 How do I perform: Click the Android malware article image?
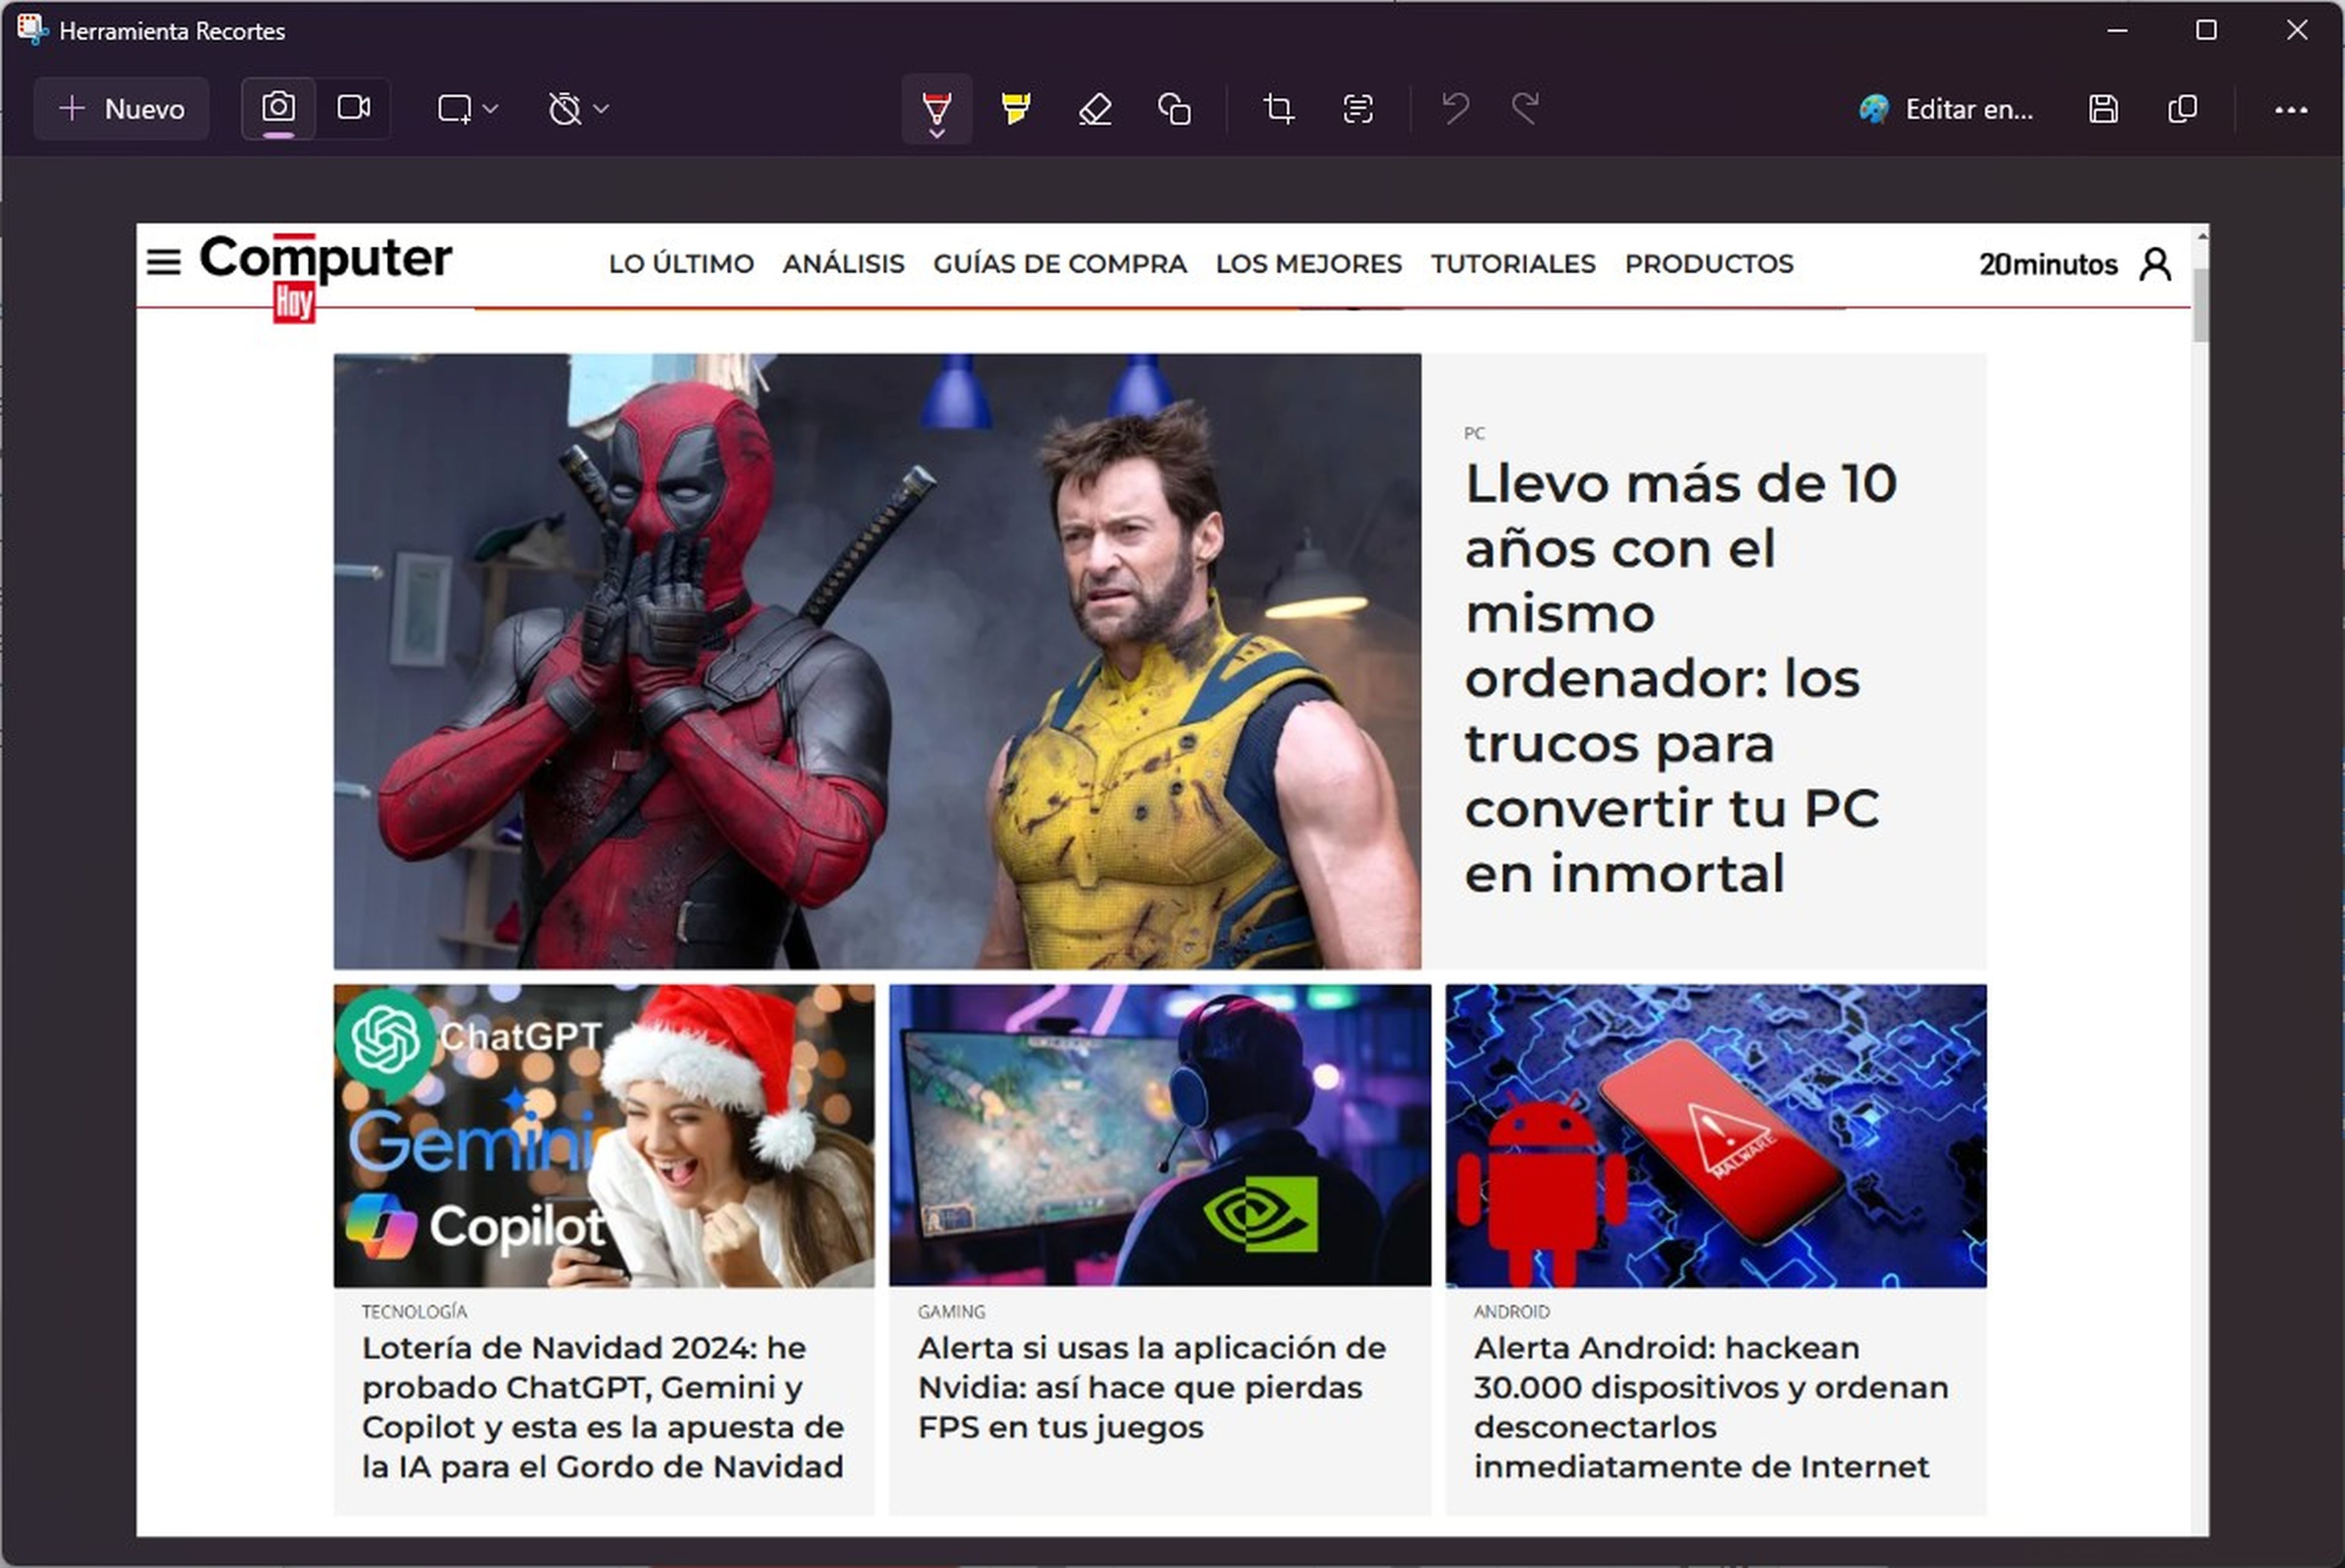tap(1716, 1135)
